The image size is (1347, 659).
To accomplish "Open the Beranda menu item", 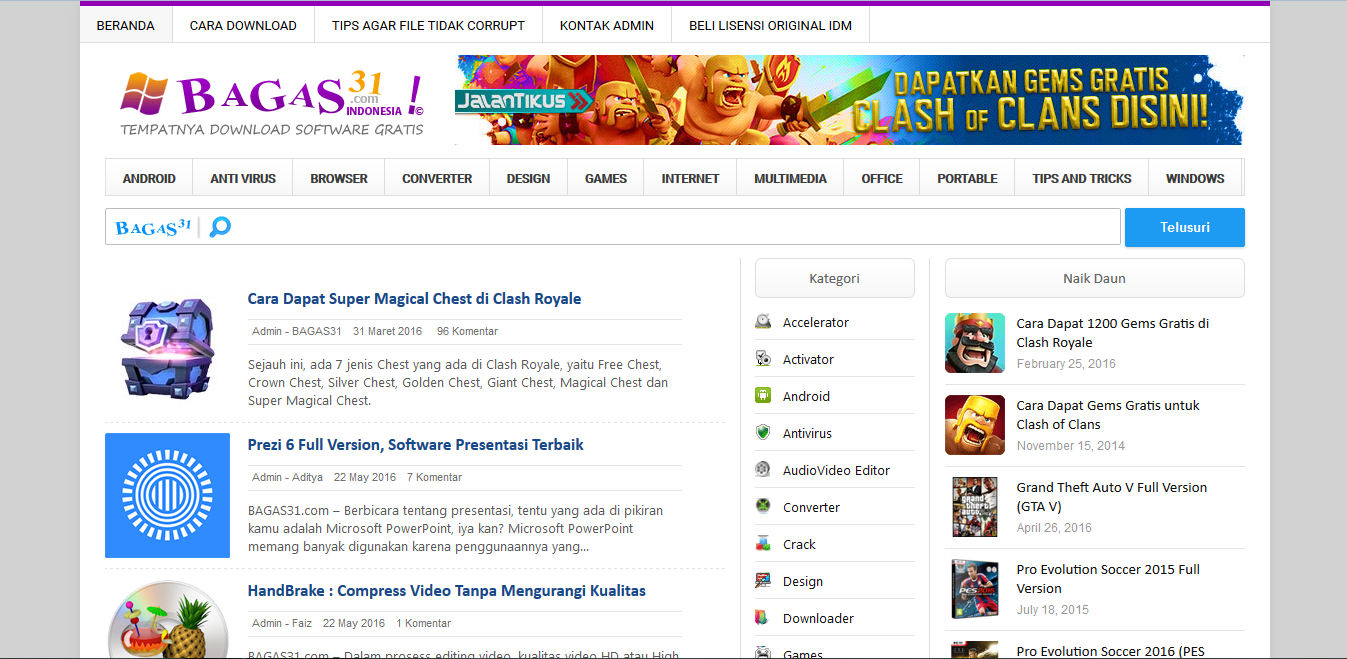I will [x=126, y=25].
